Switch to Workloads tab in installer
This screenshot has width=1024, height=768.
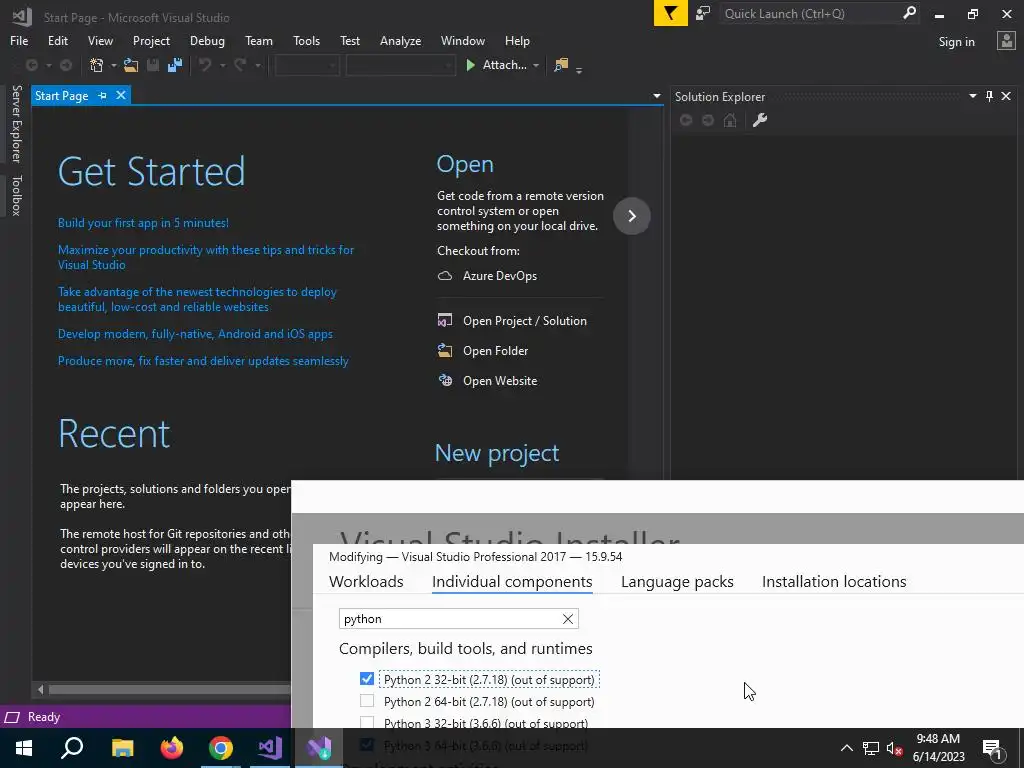(x=366, y=581)
